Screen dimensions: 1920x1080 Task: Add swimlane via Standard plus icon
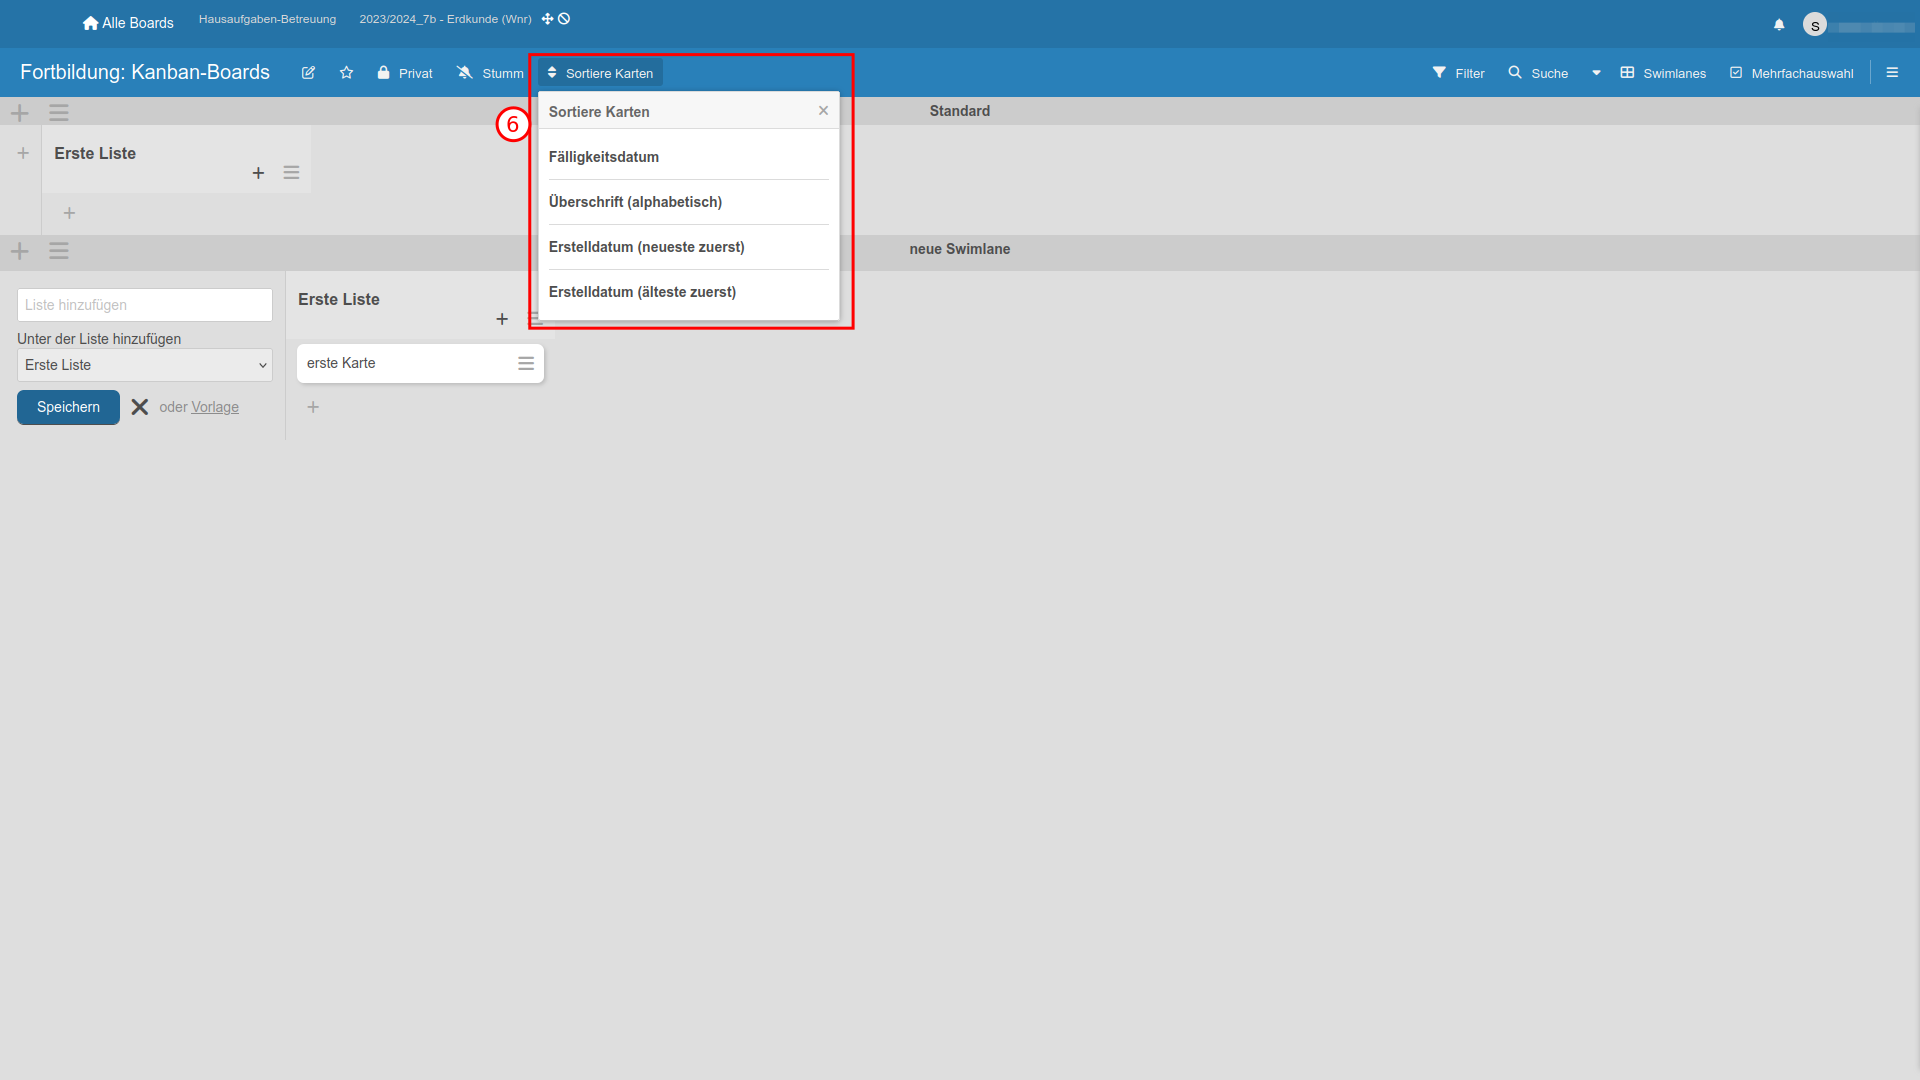coord(20,113)
